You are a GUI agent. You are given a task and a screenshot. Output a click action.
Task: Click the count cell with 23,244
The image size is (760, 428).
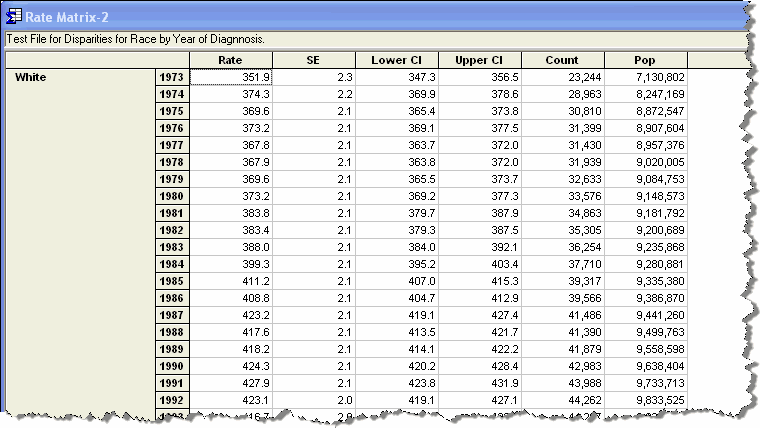tap(562, 77)
